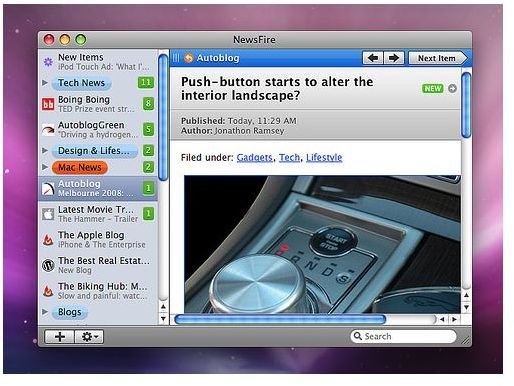Select The Apple Blog feed

[98, 240]
